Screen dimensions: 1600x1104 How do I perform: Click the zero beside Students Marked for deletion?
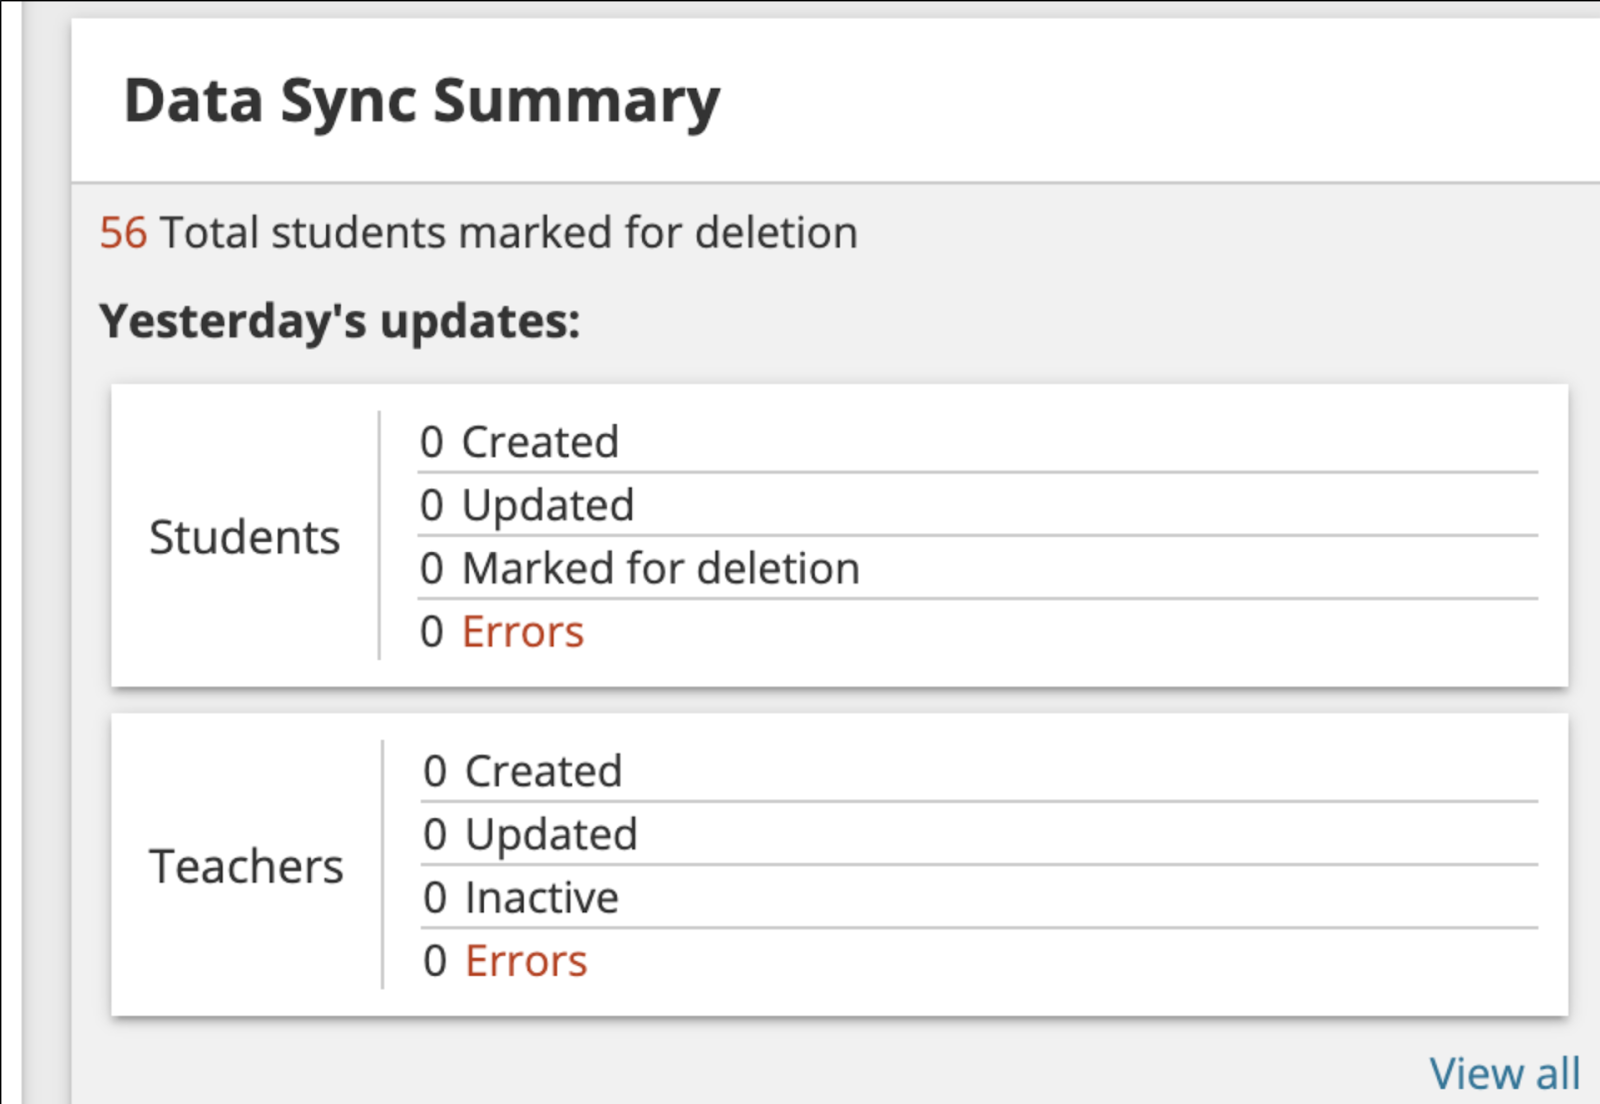[432, 569]
